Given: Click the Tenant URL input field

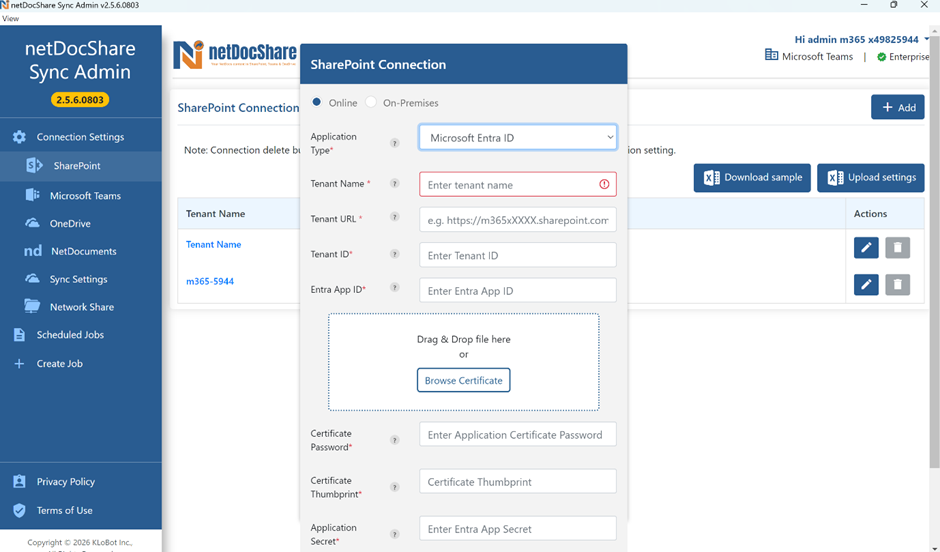Looking at the screenshot, I should pos(518,220).
